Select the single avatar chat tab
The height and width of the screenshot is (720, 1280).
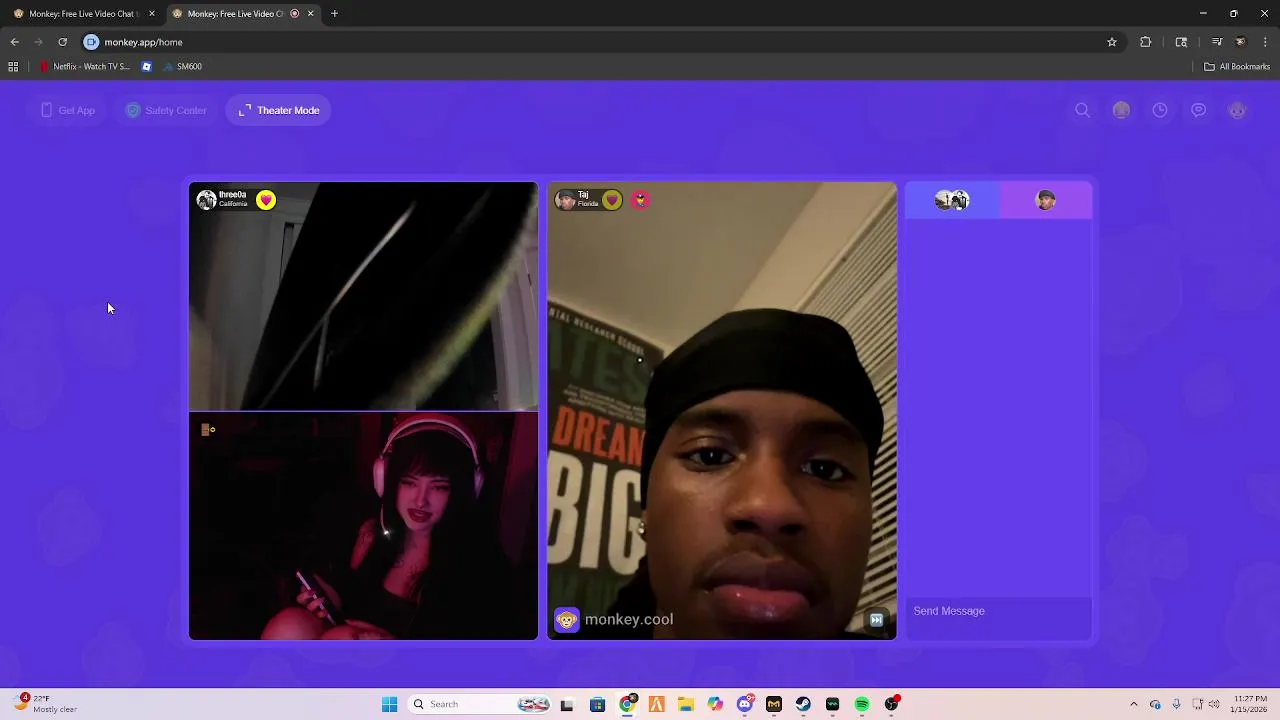click(x=1045, y=200)
